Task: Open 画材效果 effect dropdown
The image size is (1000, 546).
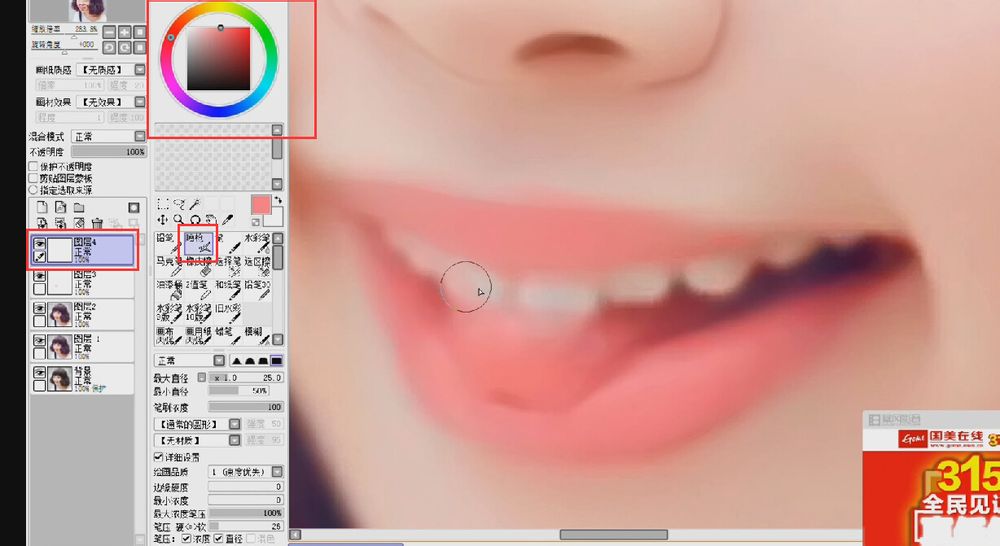Action: (140, 101)
